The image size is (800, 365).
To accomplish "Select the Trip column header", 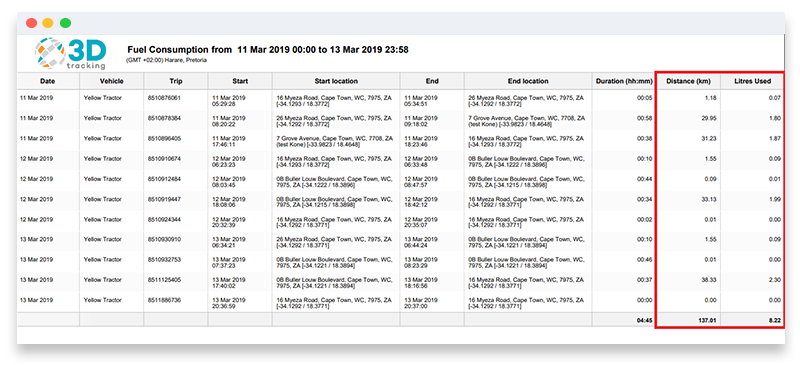I will point(176,81).
